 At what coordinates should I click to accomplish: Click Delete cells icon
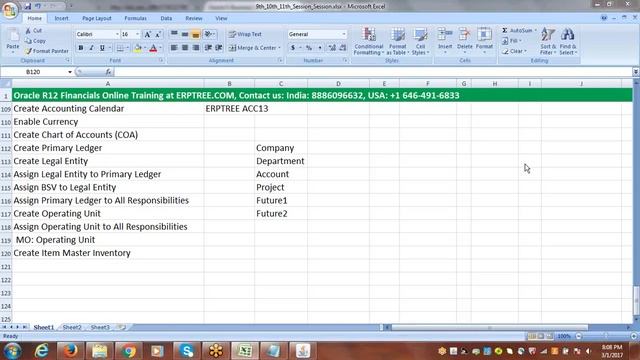coord(464,34)
